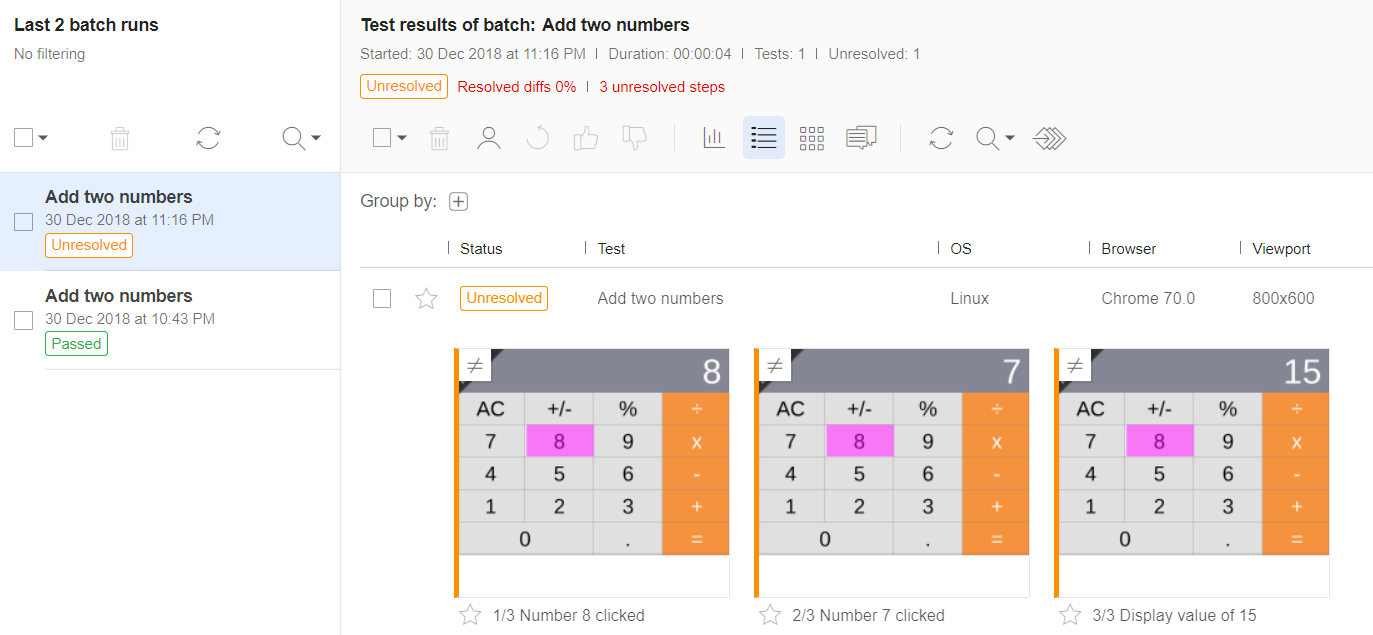Viewport: 1373px width, 635px height.
Task: Switch to the list view of tests
Action: tap(764, 138)
